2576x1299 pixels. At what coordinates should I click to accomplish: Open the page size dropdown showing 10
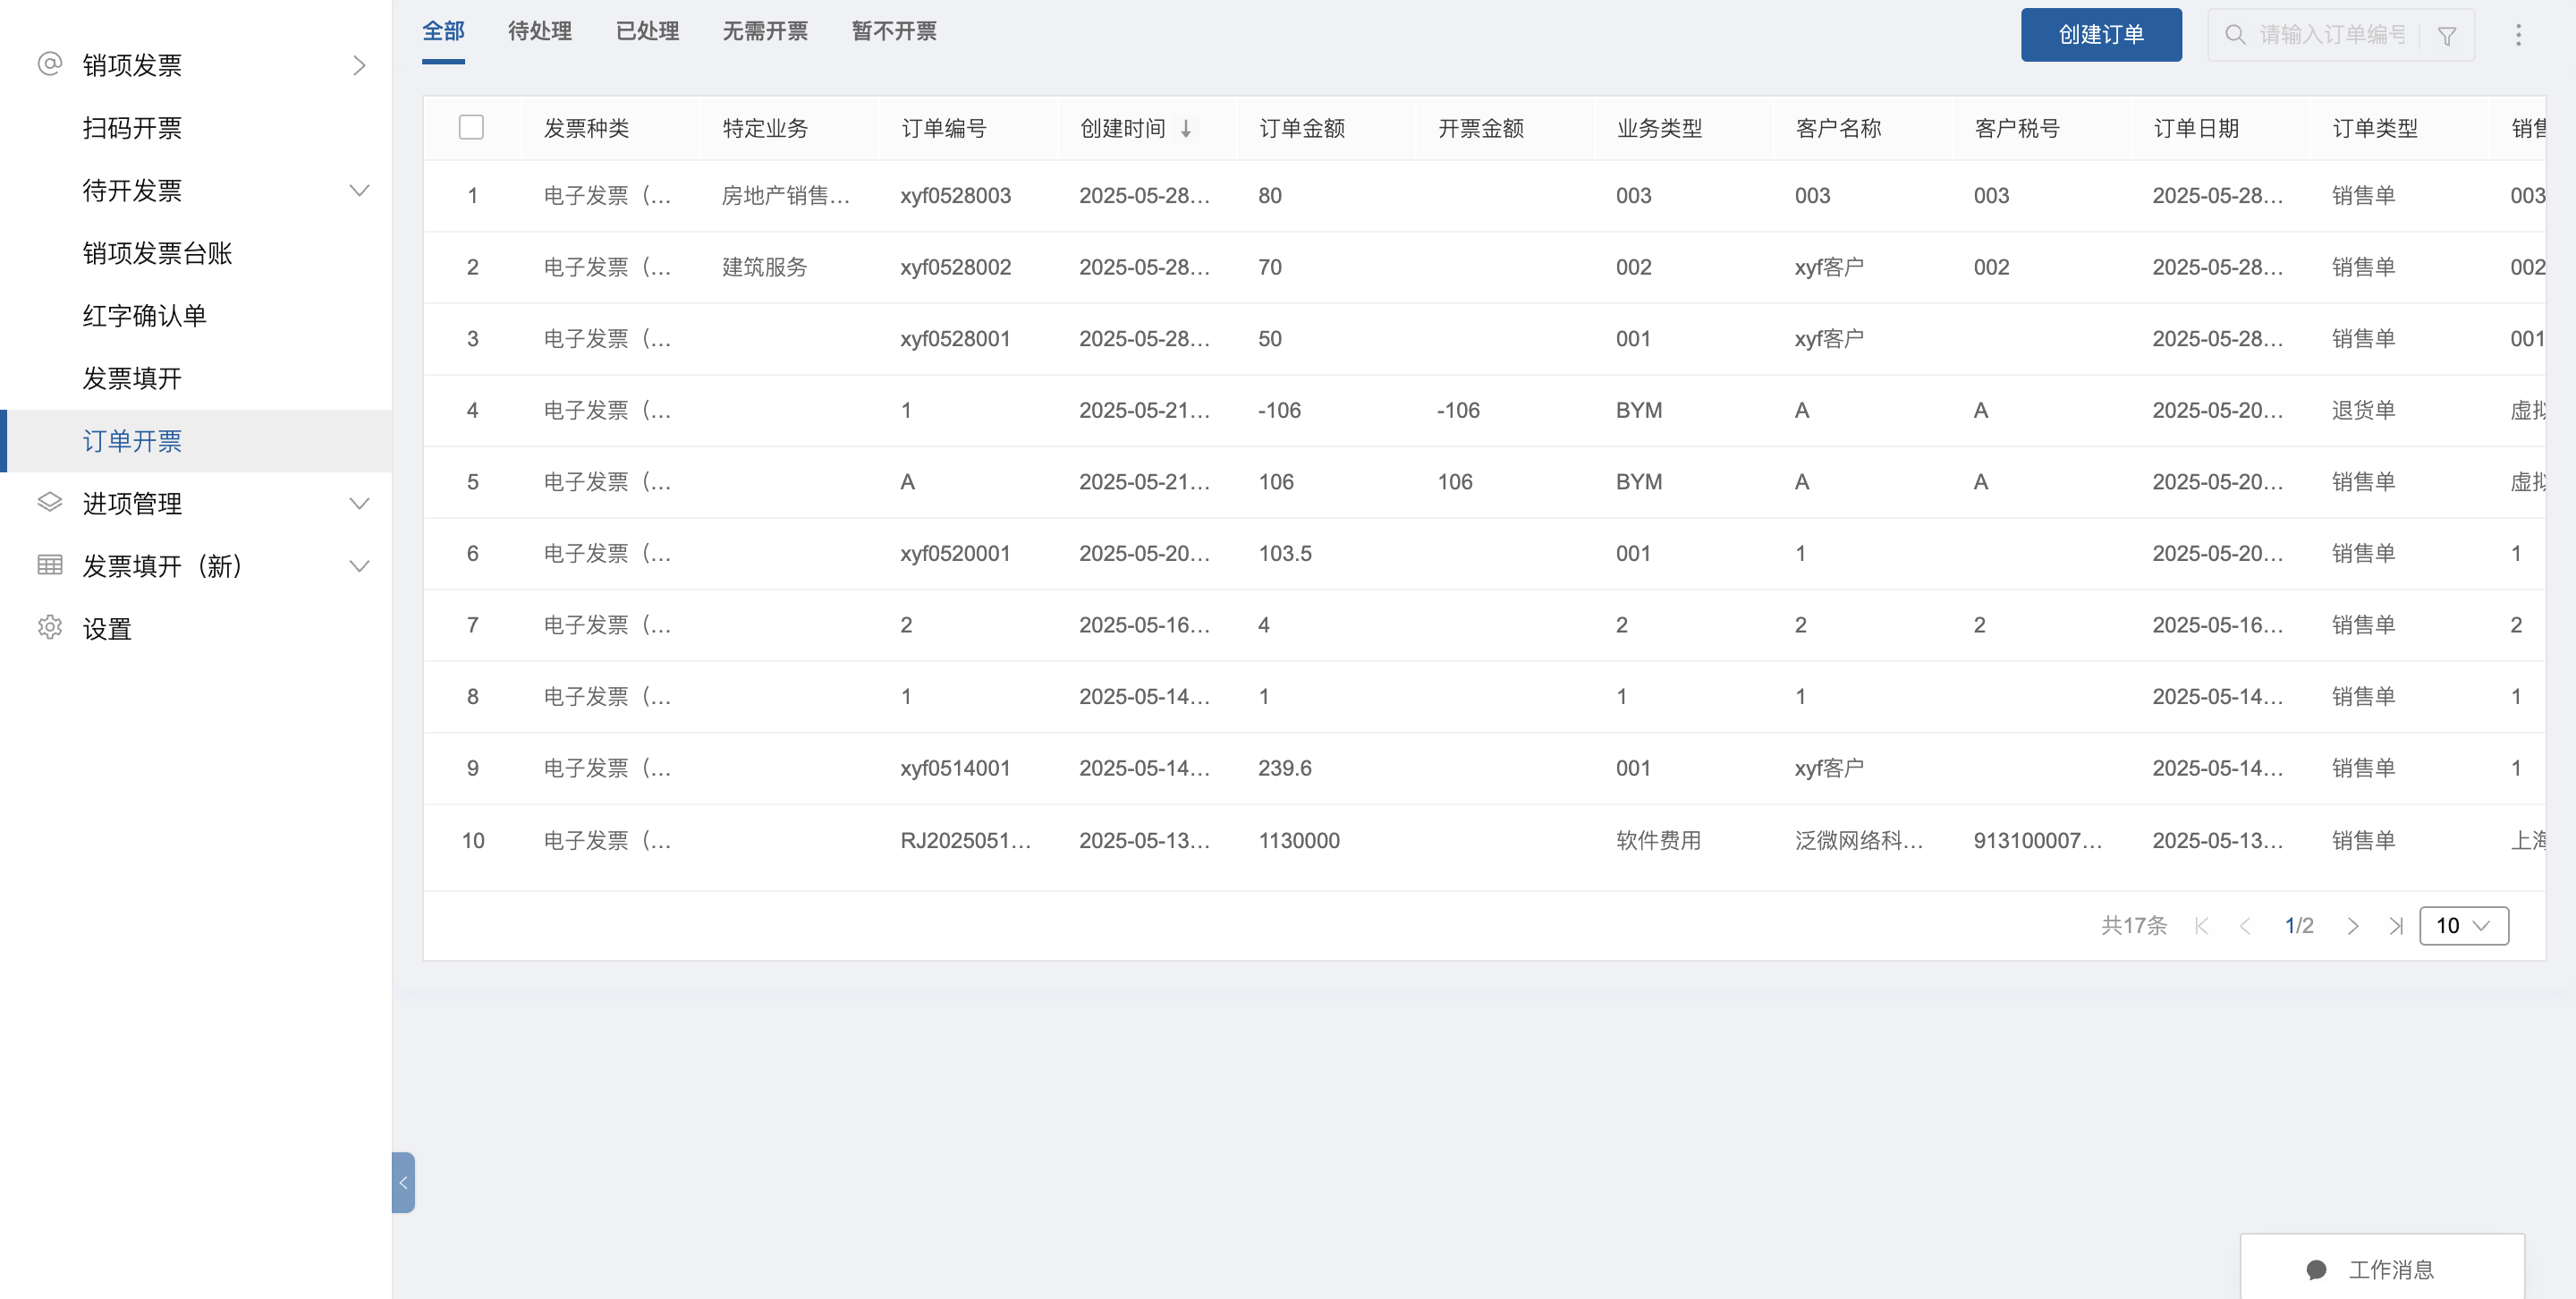[x=2464, y=926]
